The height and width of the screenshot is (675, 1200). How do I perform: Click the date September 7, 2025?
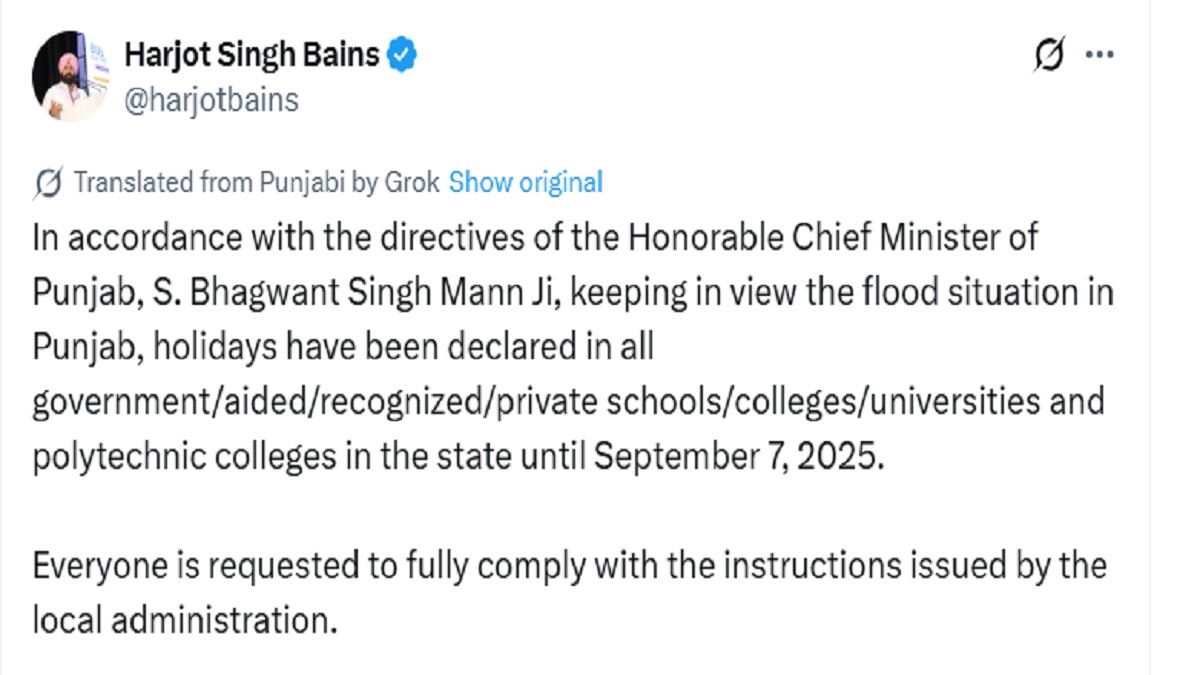(x=740, y=456)
